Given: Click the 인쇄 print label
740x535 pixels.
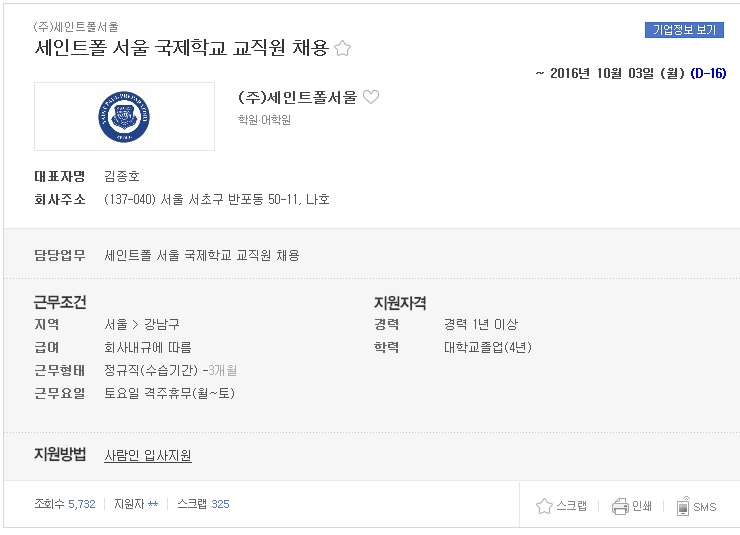Looking at the screenshot, I should 642,506.
